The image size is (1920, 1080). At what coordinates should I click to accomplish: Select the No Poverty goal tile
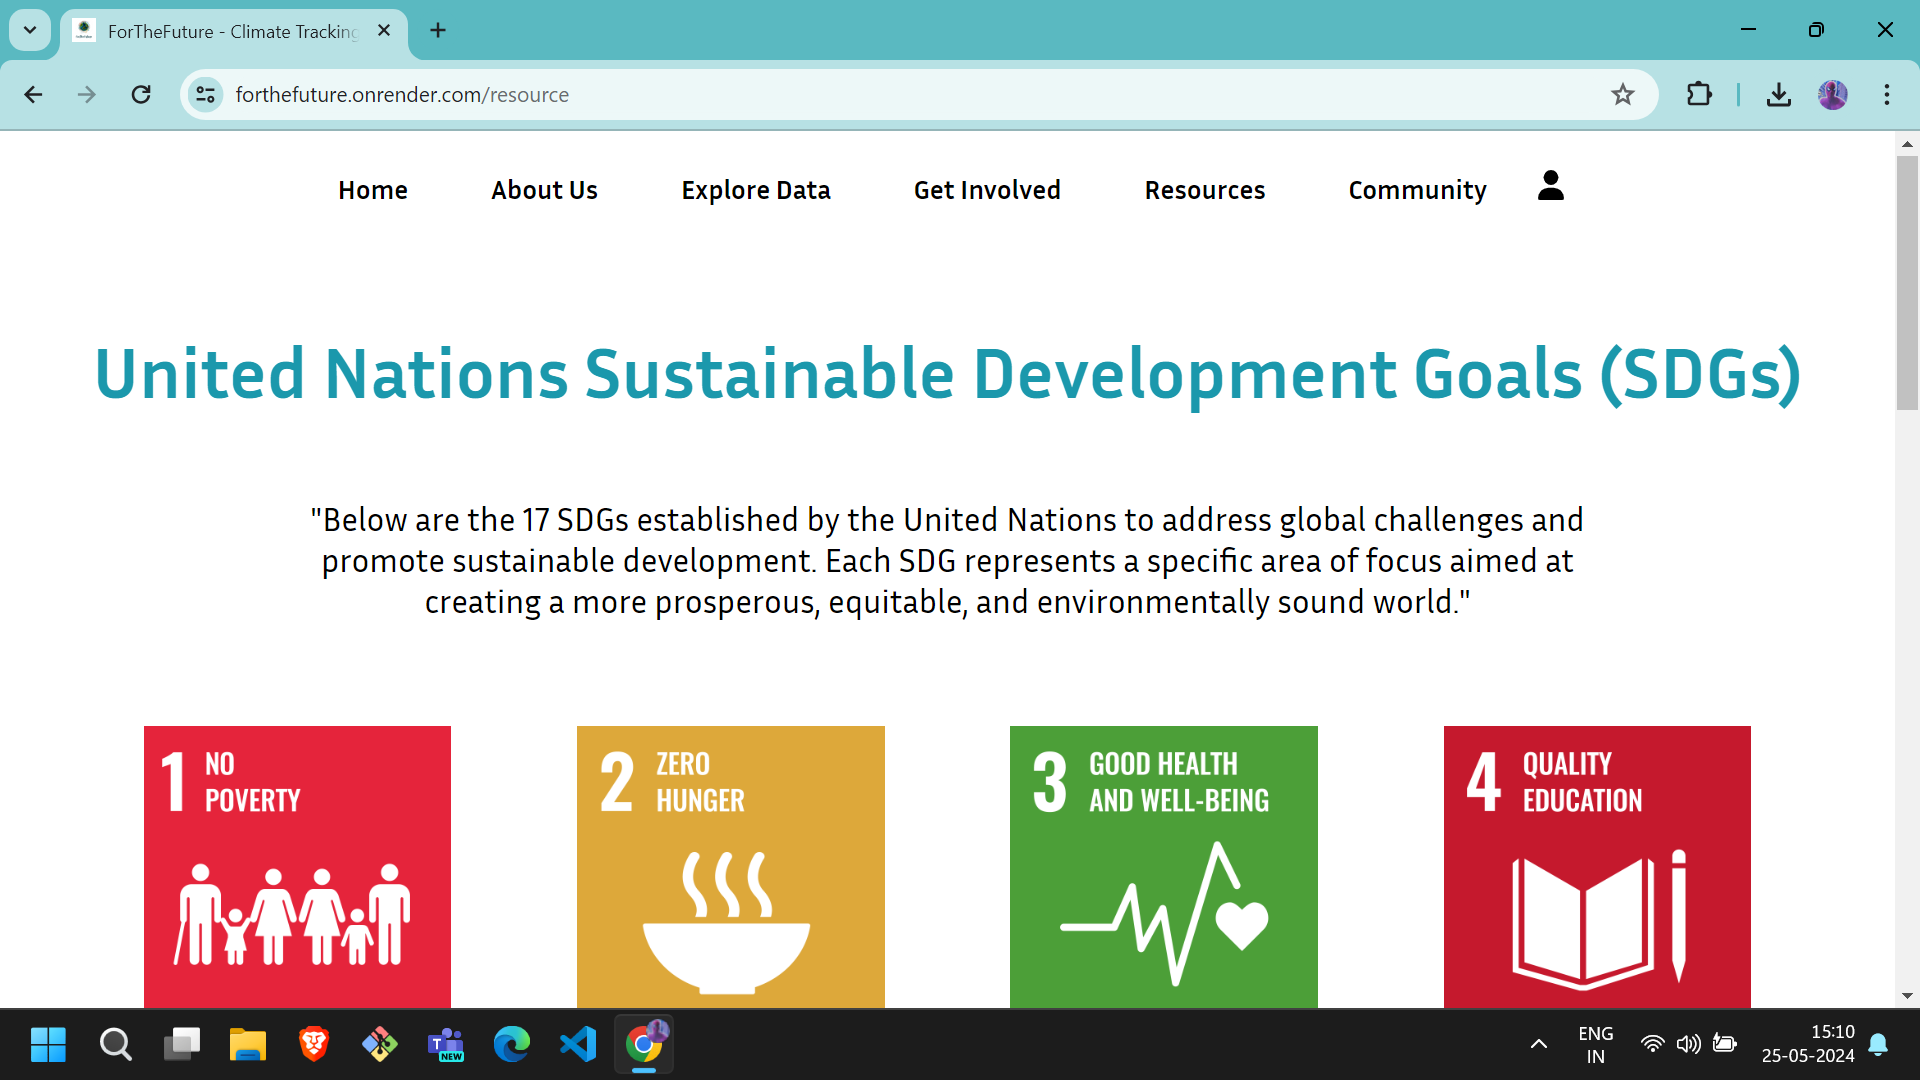(x=297, y=866)
